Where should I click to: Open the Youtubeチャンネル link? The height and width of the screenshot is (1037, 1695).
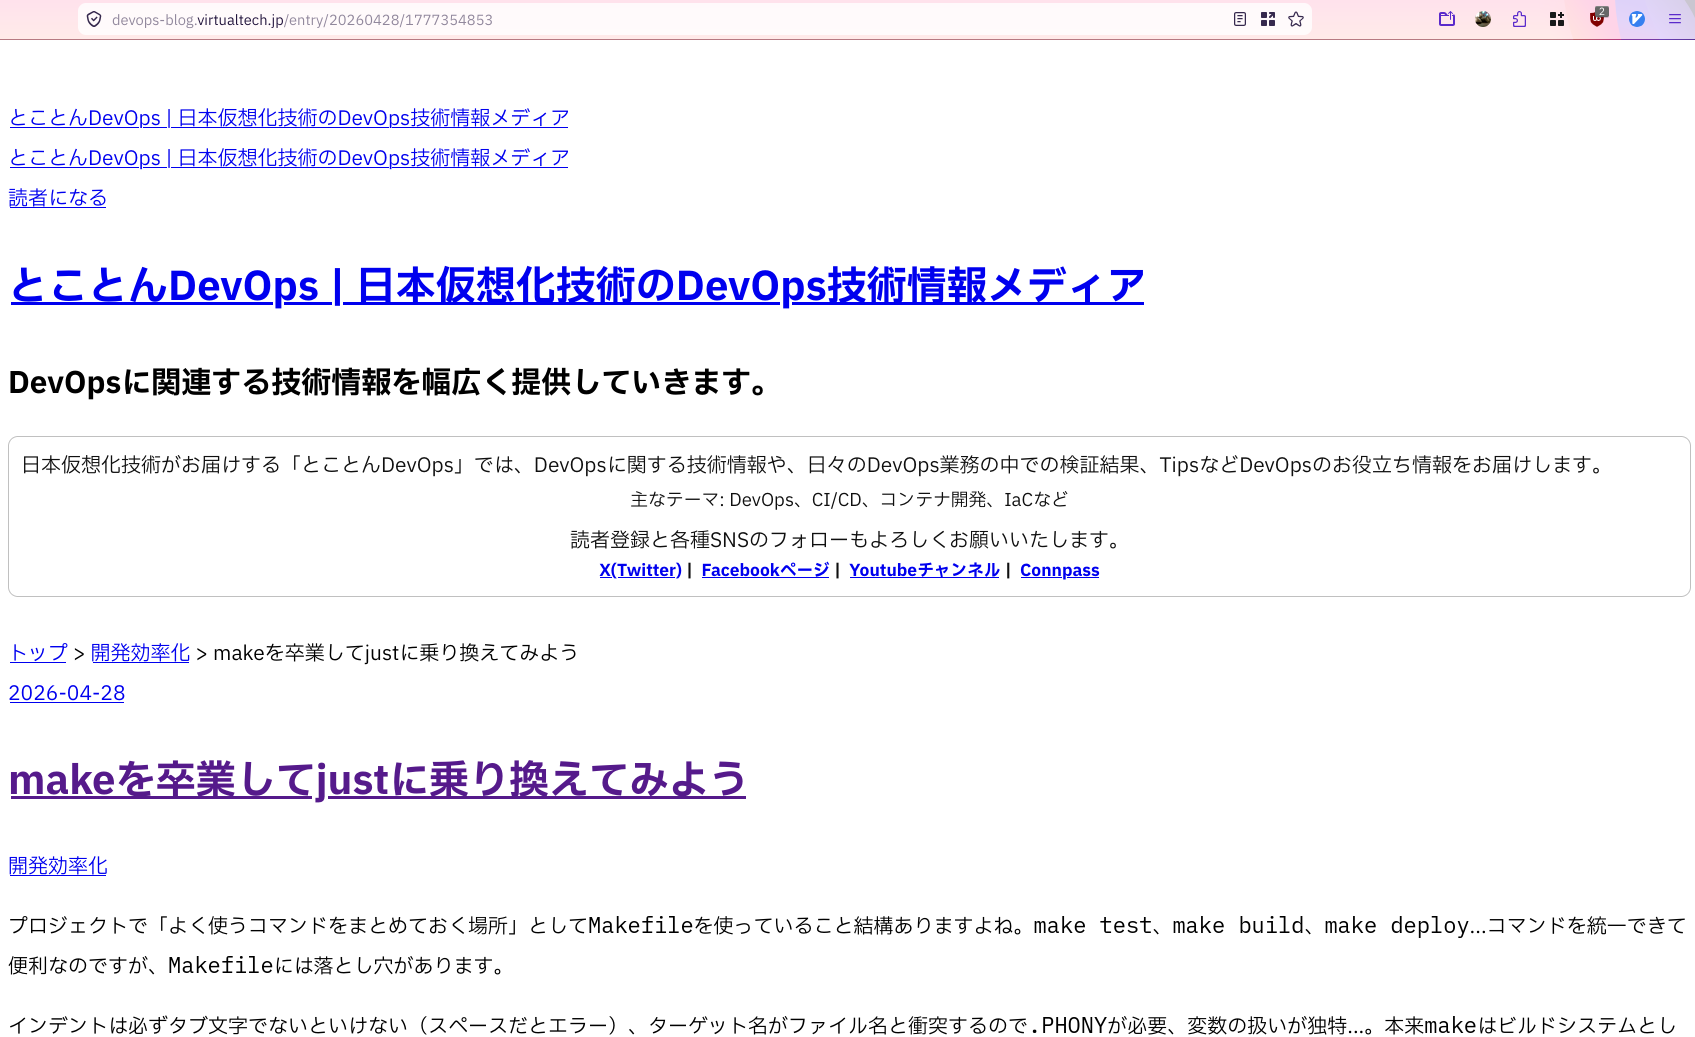pyautogui.click(x=924, y=570)
